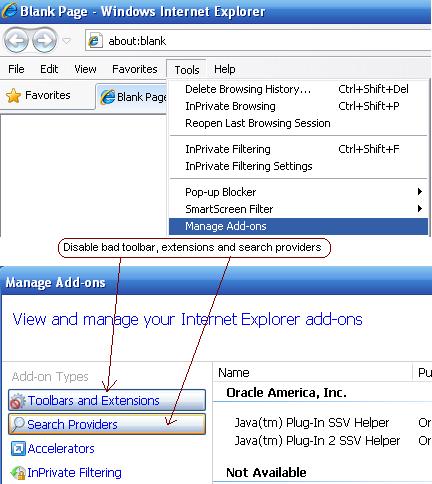Click the InPrivate Filtering lock icon
432x484 pixels.
coord(18,473)
